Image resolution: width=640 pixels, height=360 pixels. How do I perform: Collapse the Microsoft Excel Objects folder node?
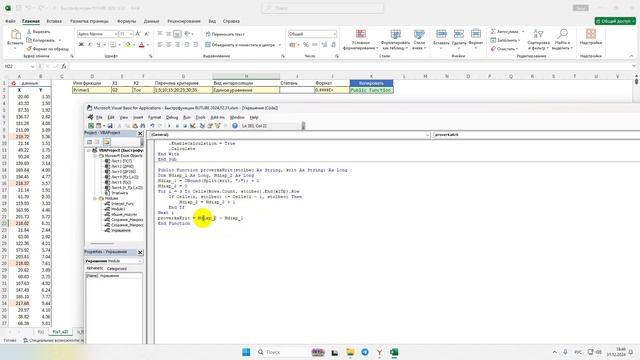[x=95, y=156]
